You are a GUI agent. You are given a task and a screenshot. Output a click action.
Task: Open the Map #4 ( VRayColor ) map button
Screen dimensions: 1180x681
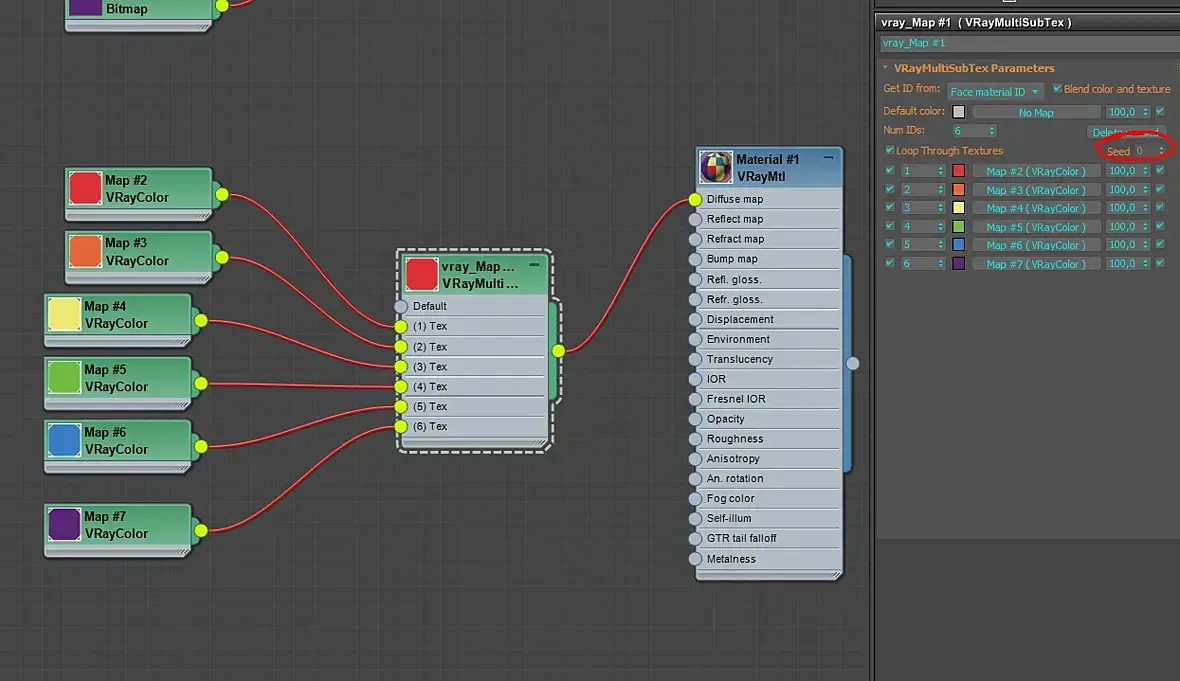coord(1036,208)
